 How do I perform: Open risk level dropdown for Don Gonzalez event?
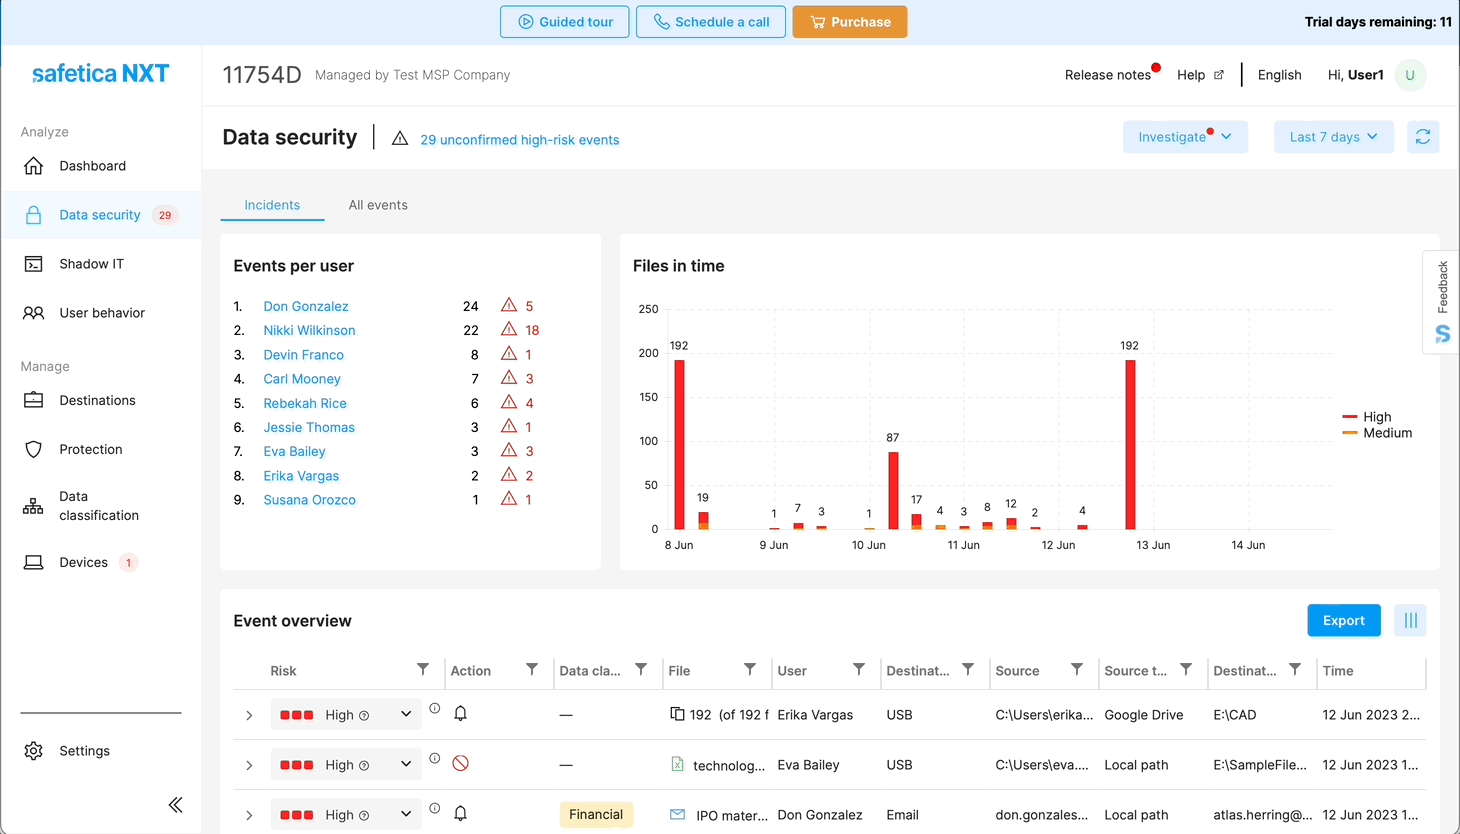point(405,814)
